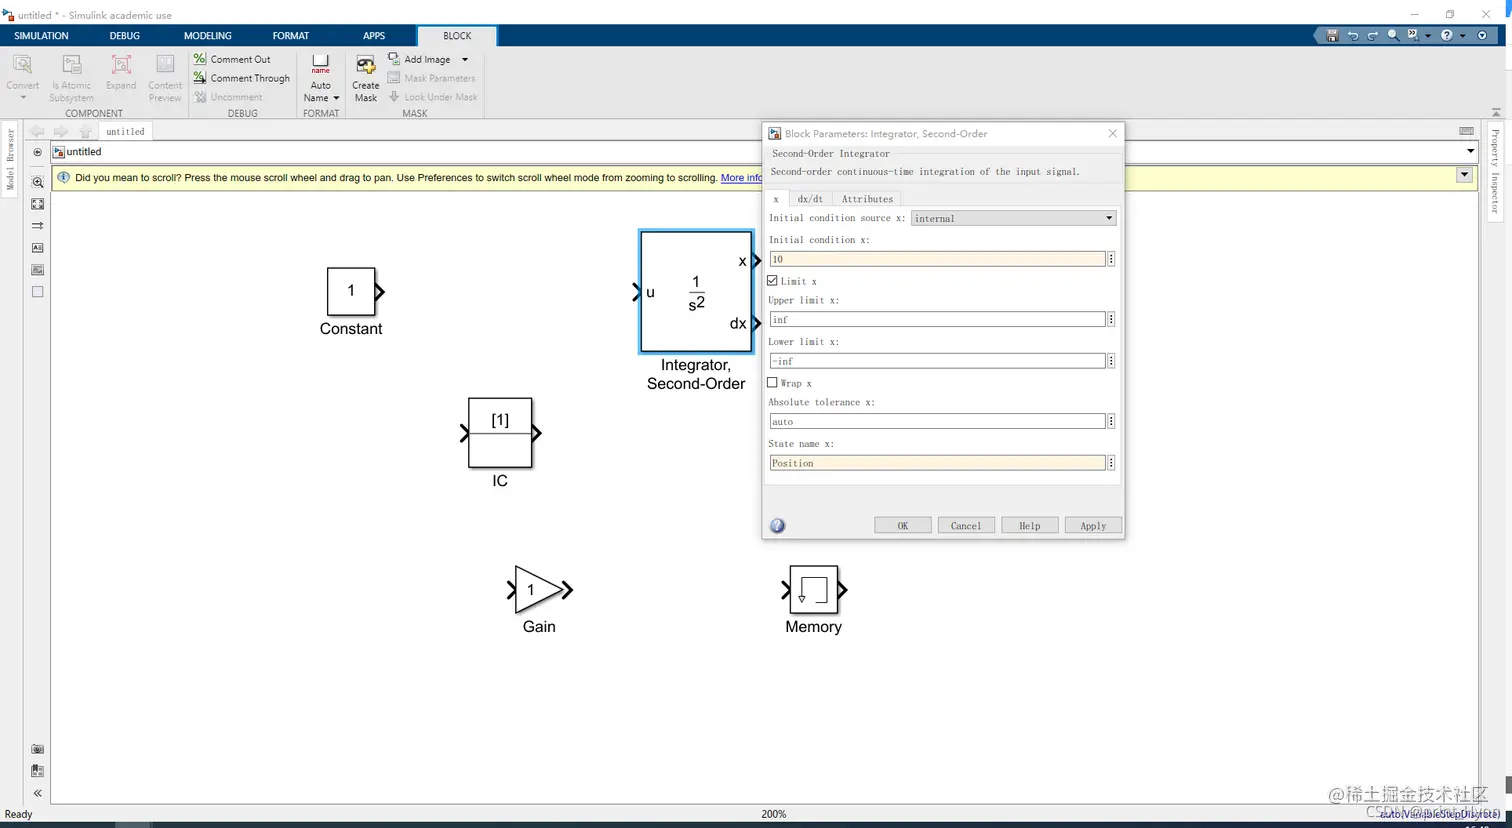Image resolution: width=1512 pixels, height=828 pixels.
Task: Open the Property Inspector side panel
Action: [1495, 171]
